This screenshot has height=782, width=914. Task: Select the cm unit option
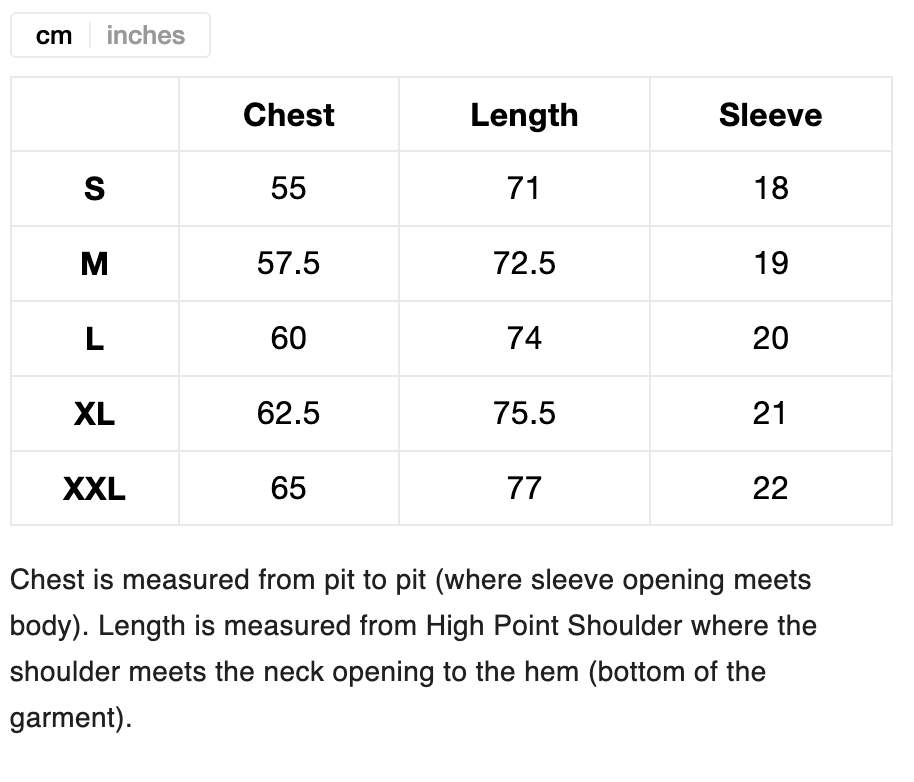[54, 35]
